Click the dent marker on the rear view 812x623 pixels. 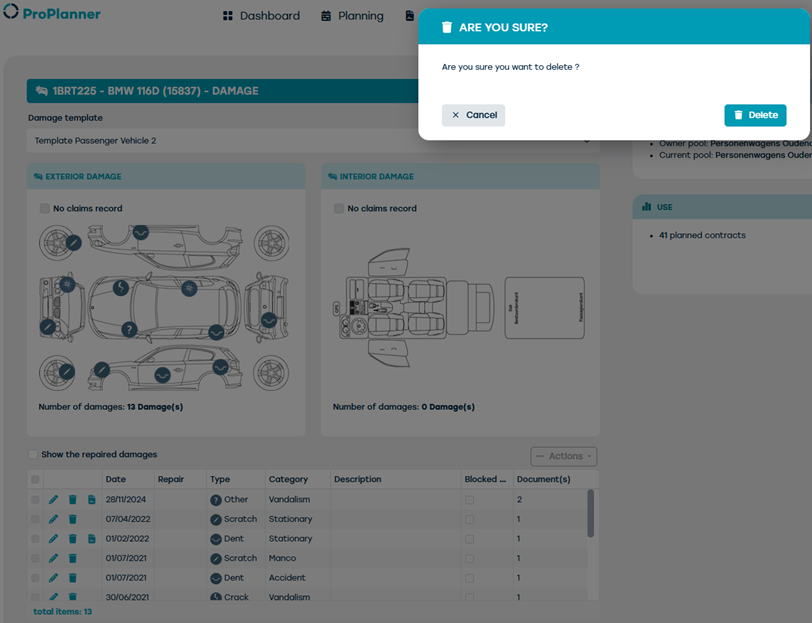(x=269, y=320)
